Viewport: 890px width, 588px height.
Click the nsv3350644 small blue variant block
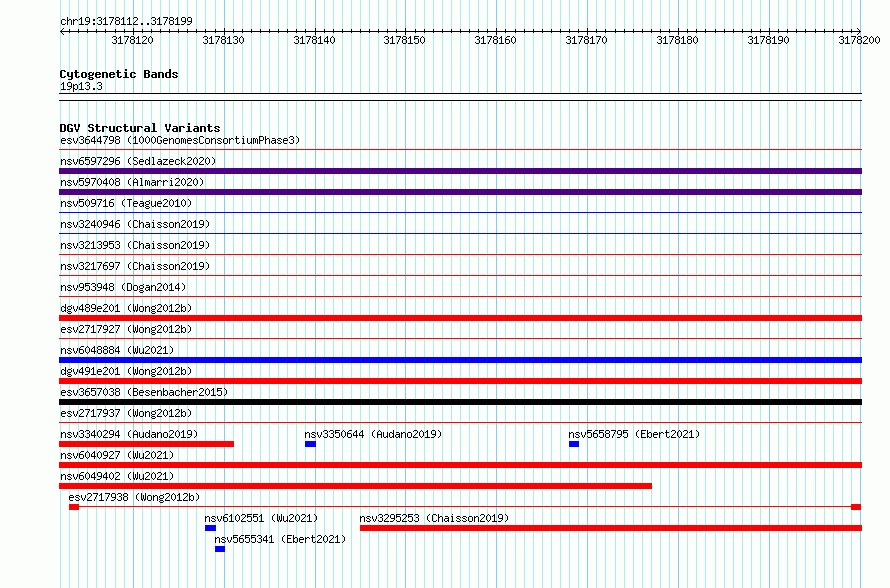pyautogui.click(x=310, y=444)
